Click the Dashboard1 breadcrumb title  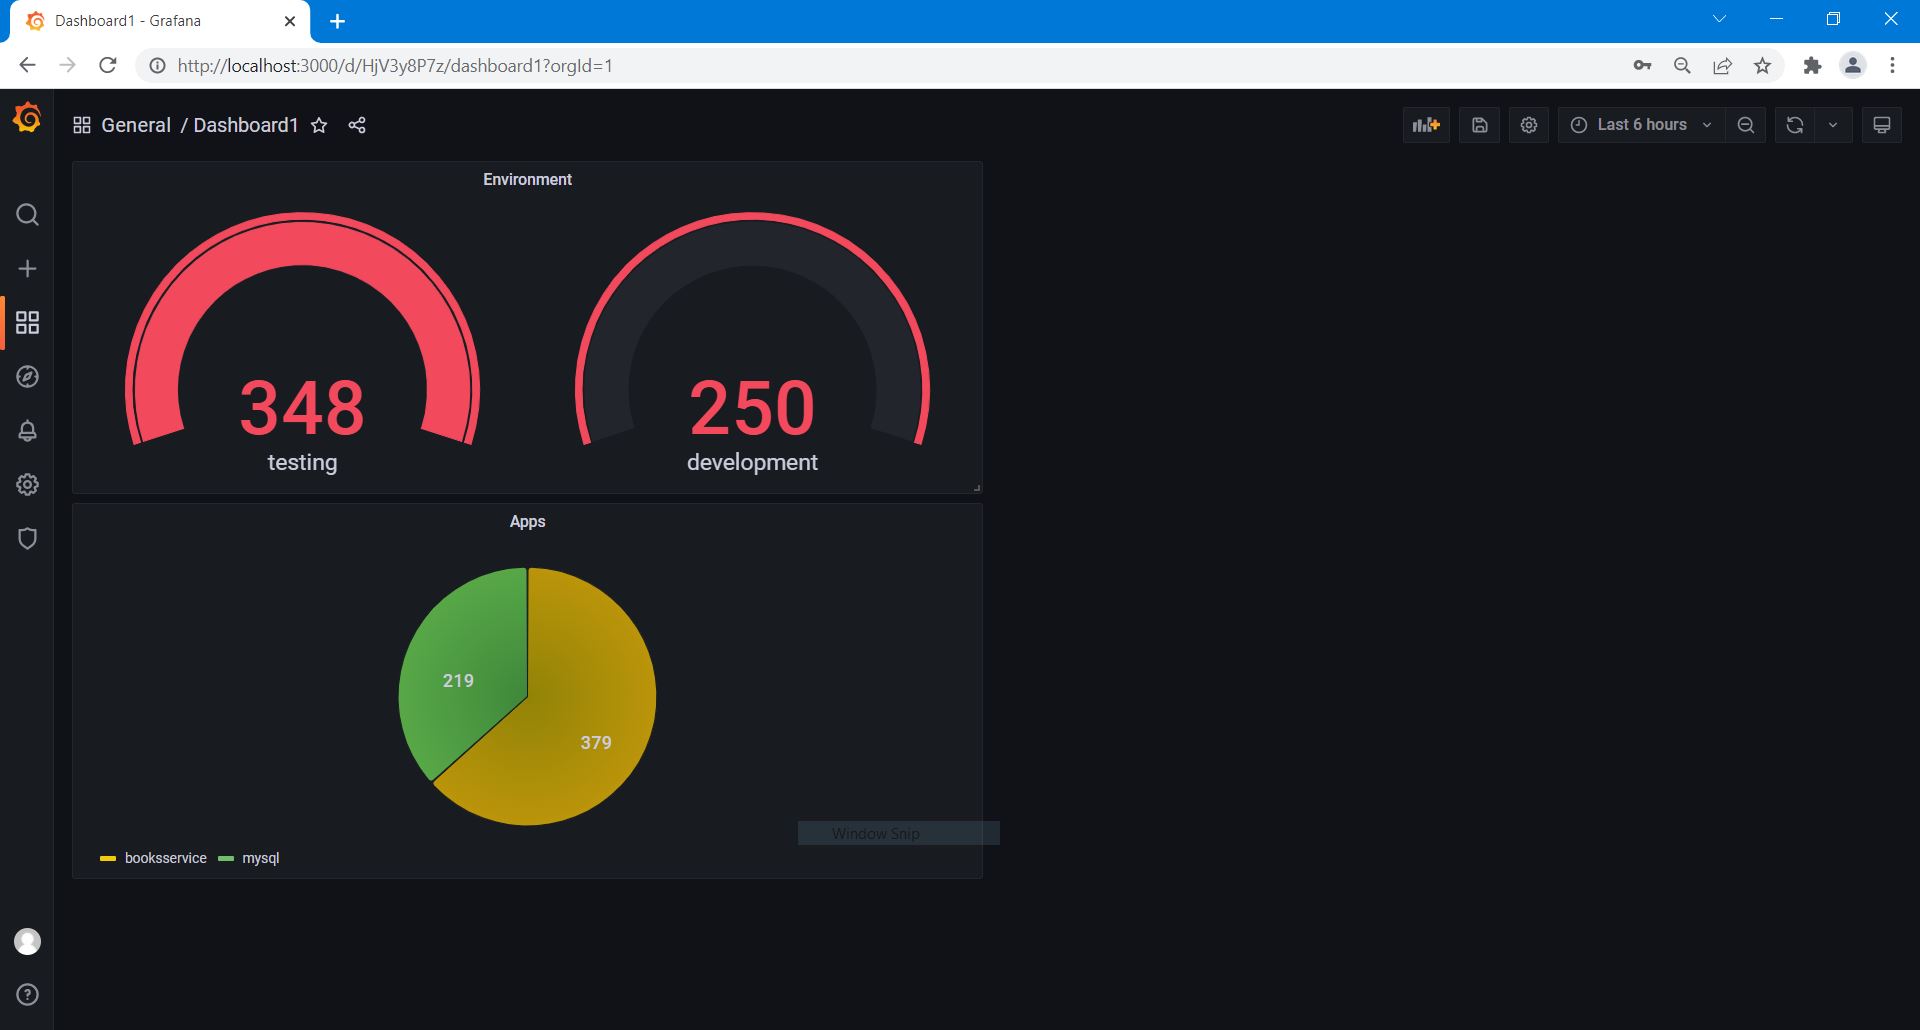pos(245,125)
